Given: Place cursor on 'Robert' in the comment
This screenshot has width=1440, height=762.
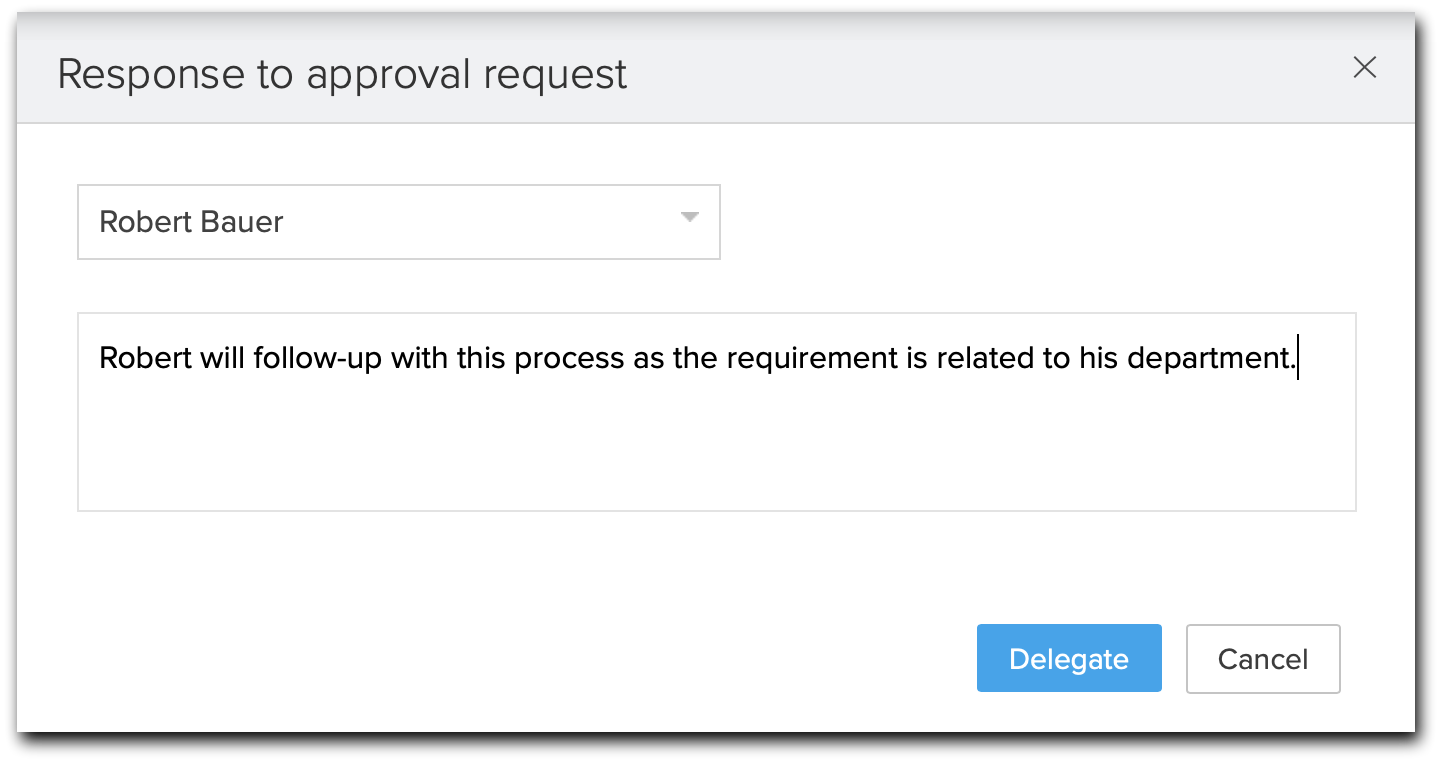Looking at the screenshot, I should 145,359.
